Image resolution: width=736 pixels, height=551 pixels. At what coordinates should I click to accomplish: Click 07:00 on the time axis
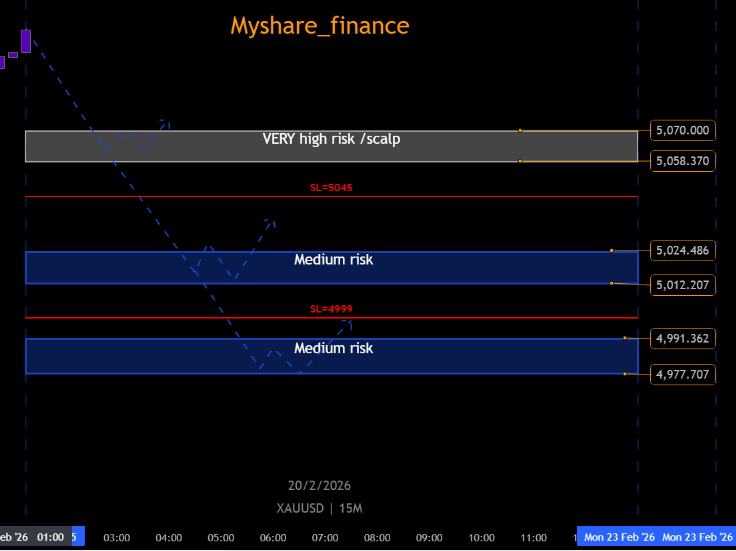coord(325,537)
